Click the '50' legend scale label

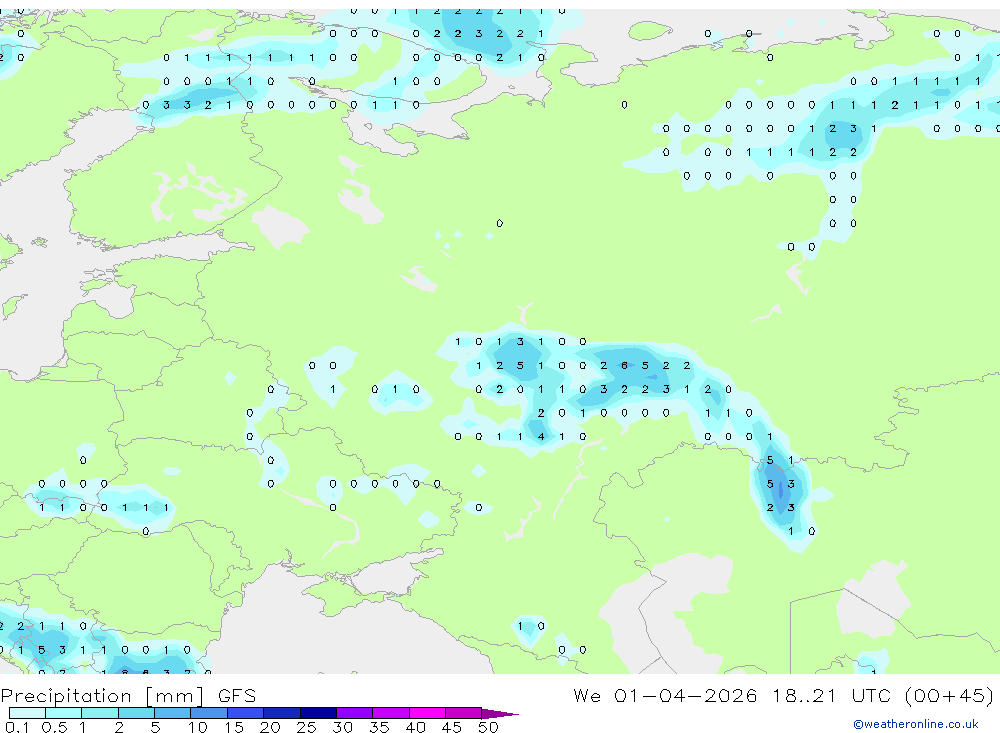coord(488,727)
